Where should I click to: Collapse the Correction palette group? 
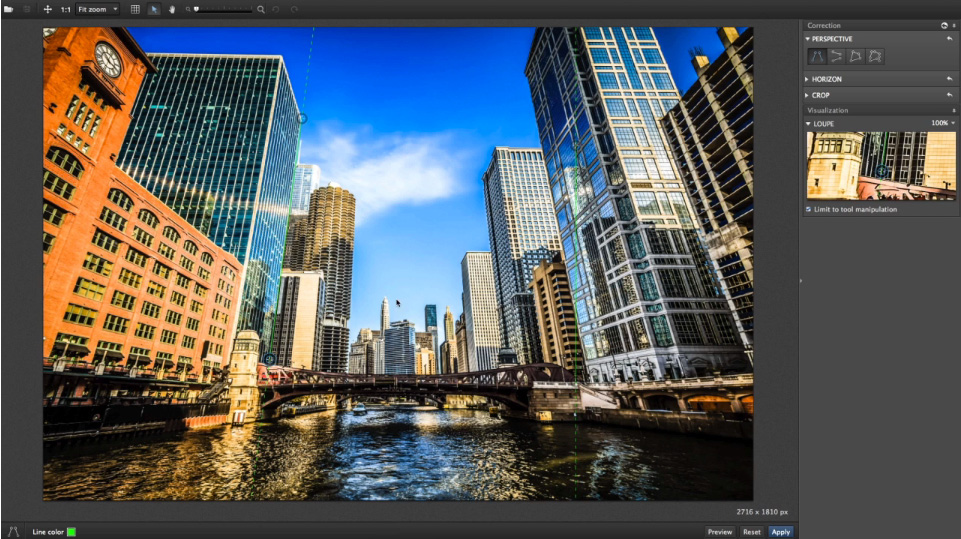tap(954, 26)
